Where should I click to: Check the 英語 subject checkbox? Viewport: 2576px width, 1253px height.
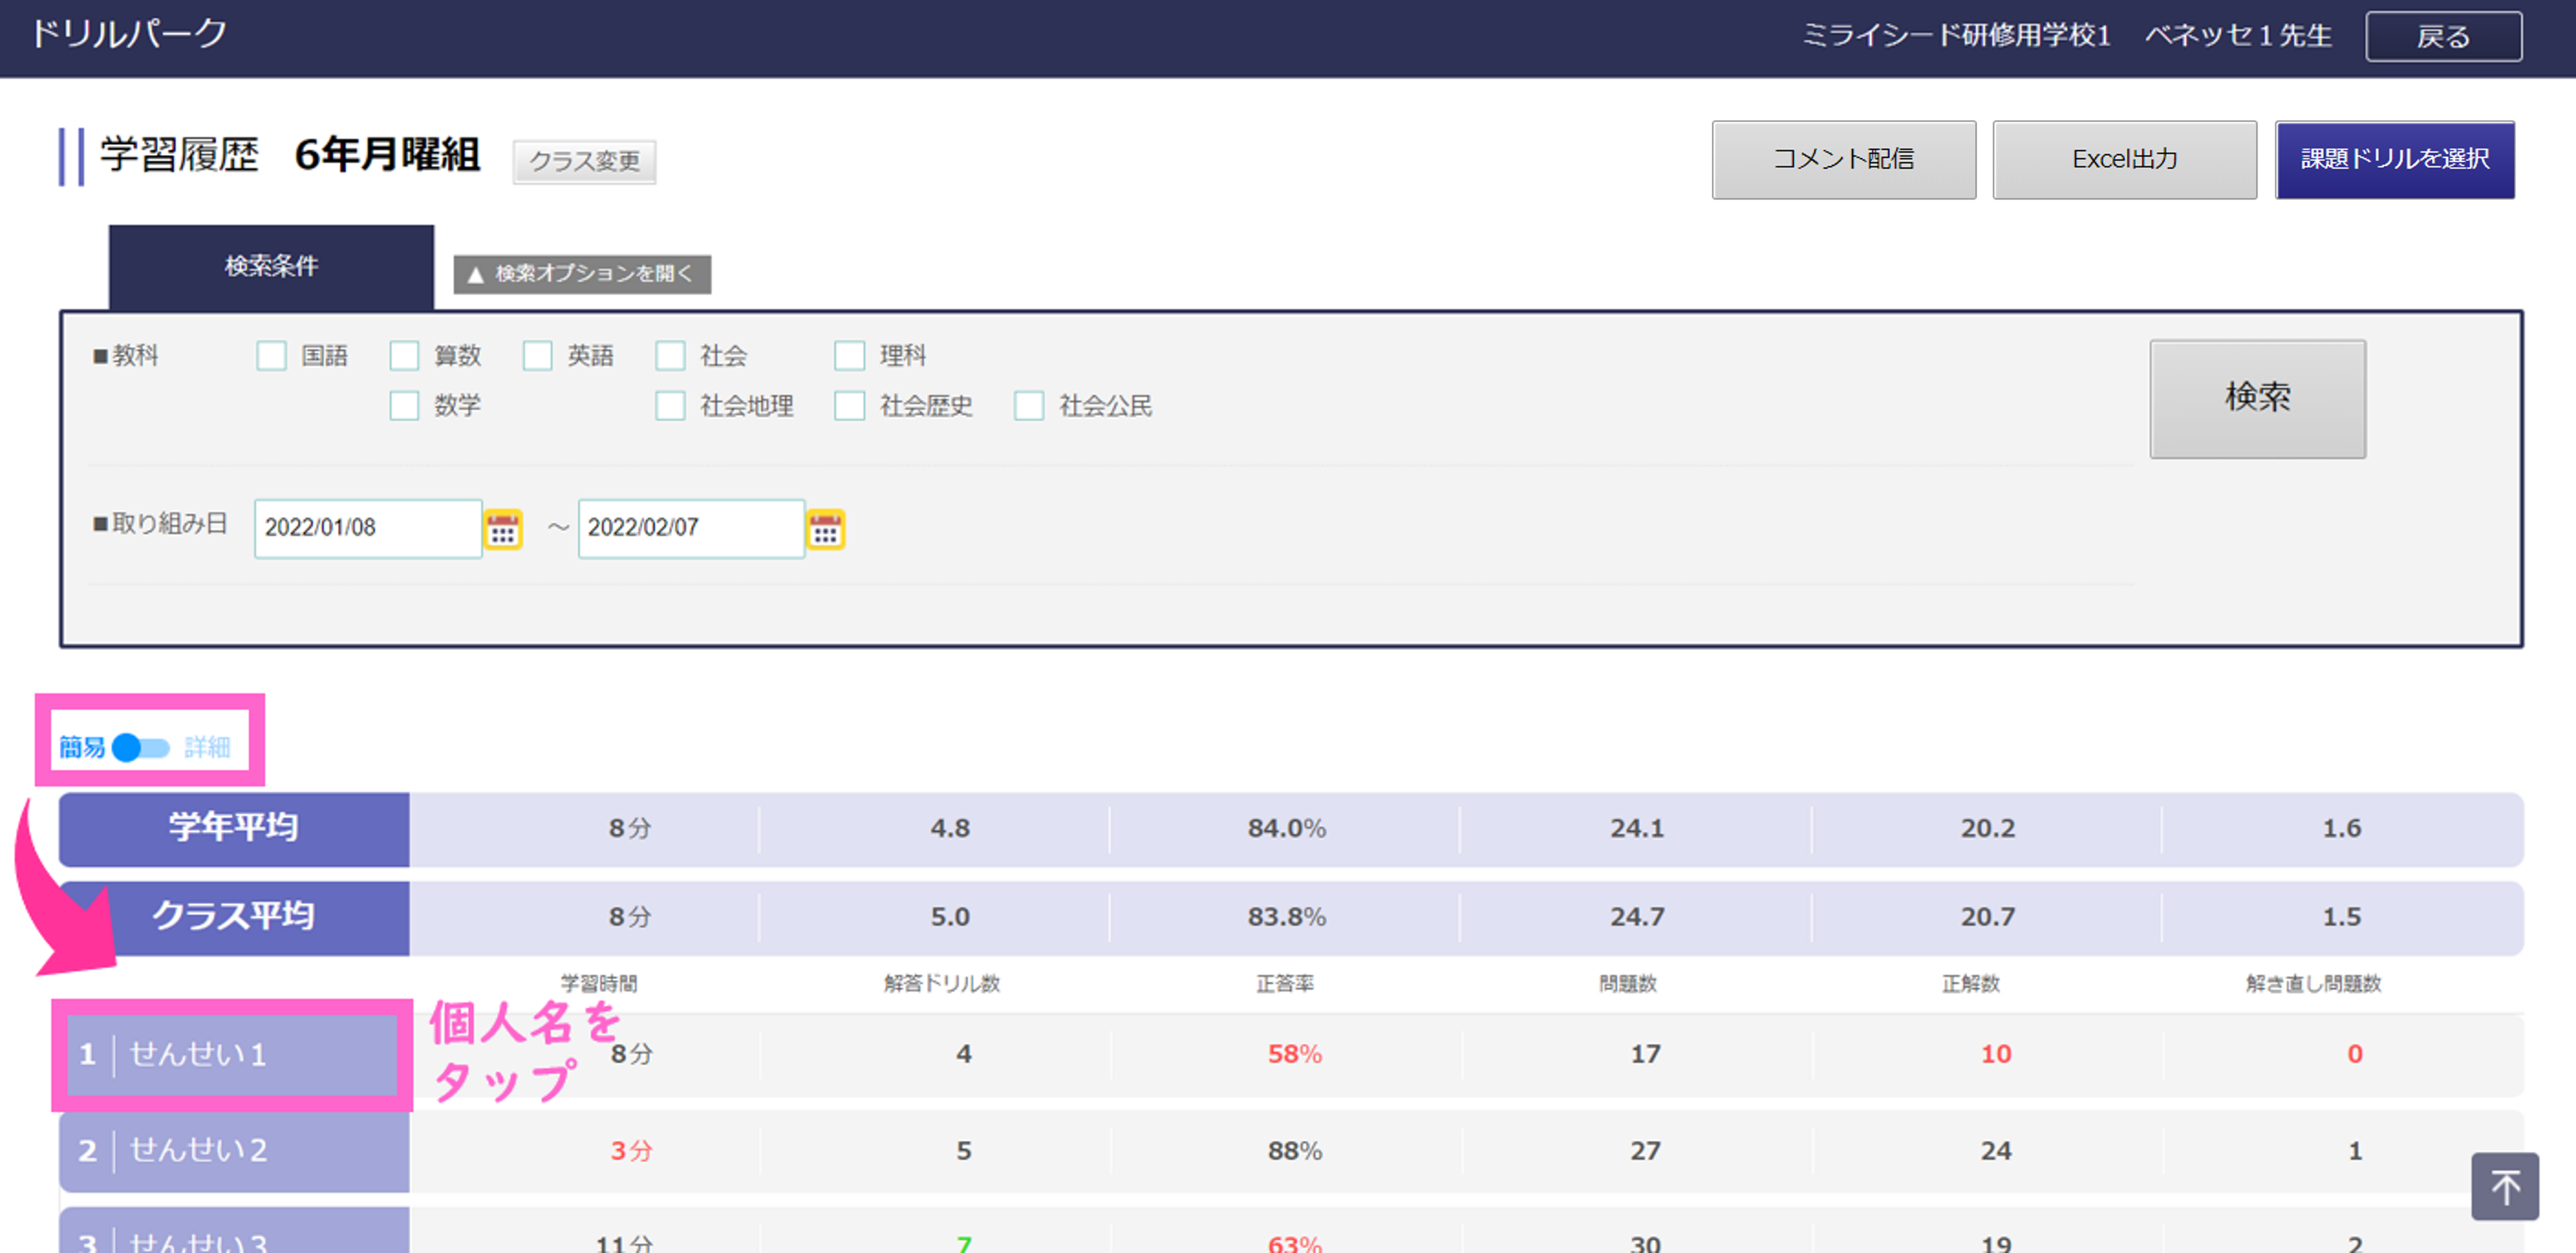coord(537,355)
